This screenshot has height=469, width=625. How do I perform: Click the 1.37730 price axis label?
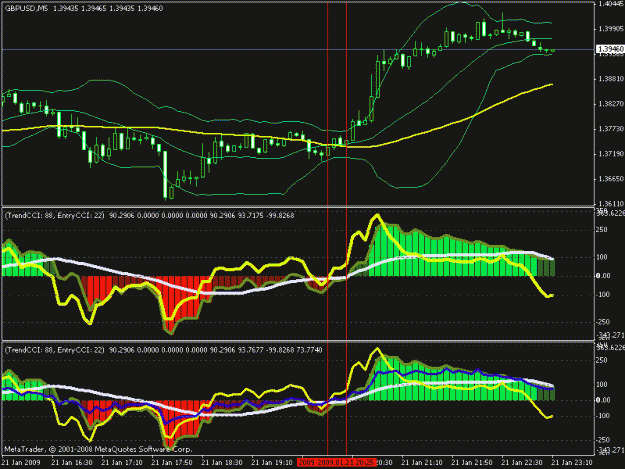tap(611, 129)
